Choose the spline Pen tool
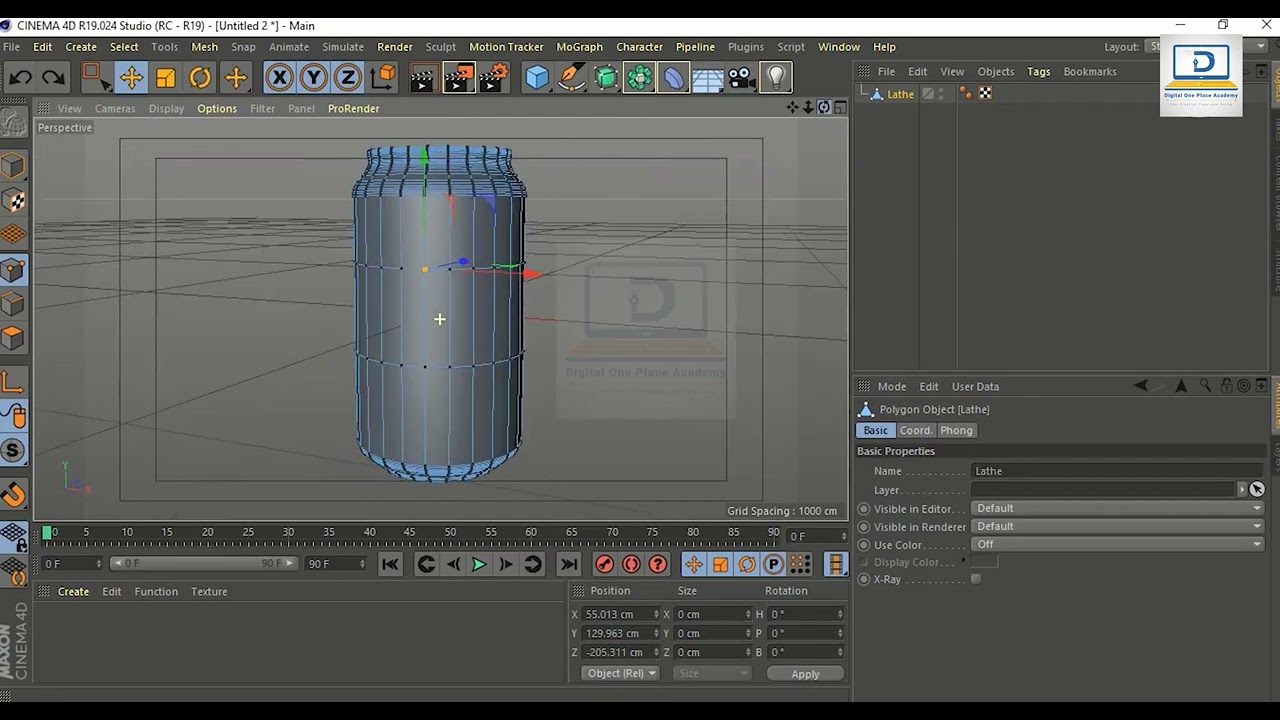Image resolution: width=1280 pixels, height=720 pixels. click(x=571, y=77)
